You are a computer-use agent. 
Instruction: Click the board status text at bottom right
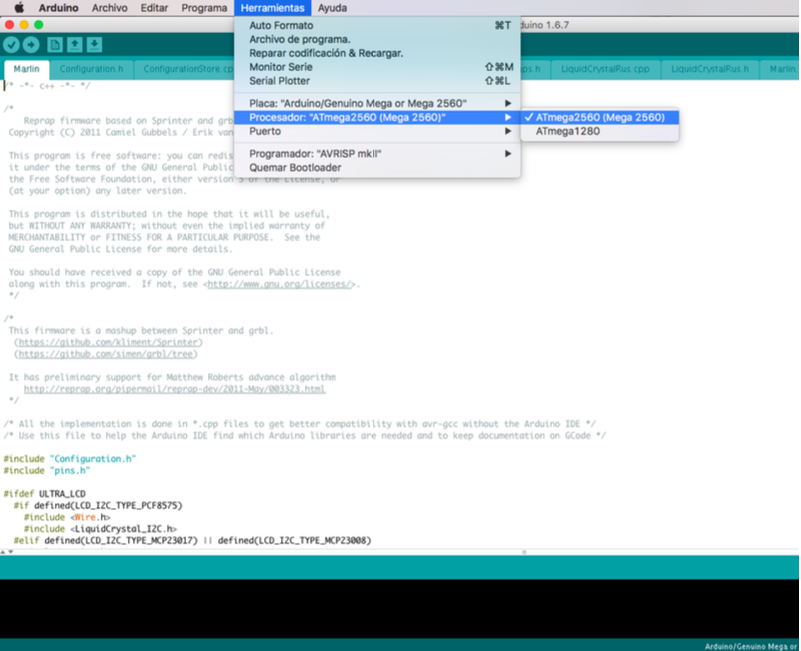coord(751,646)
